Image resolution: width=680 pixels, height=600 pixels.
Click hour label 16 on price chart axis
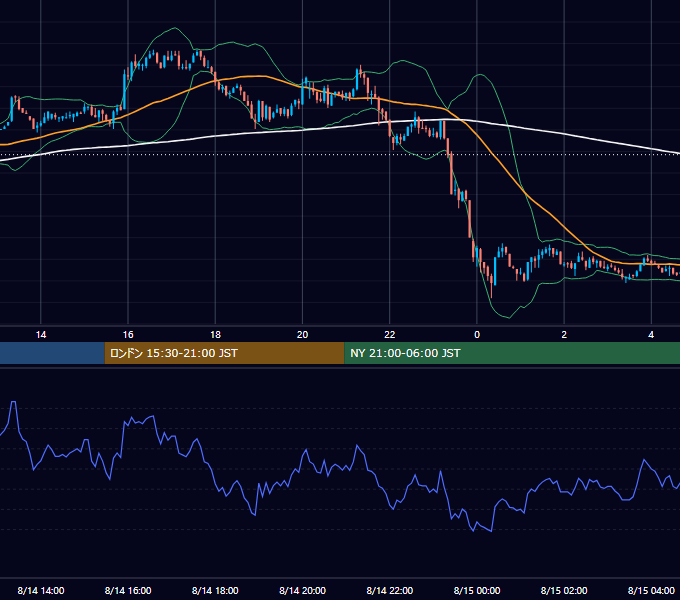coord(128,335)
